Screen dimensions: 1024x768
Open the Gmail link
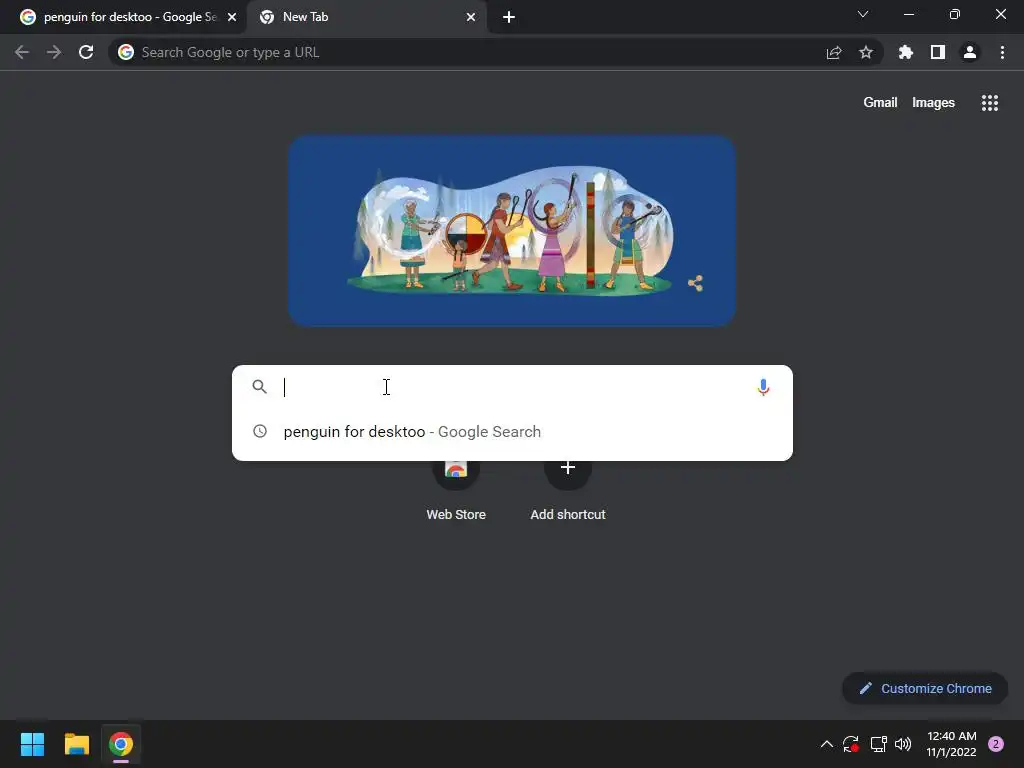(880, 103)
